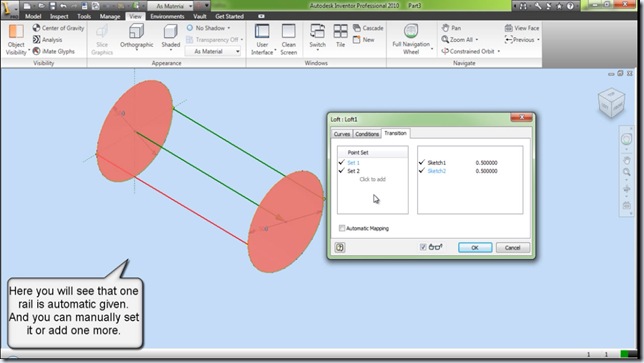Open Object Visibility options
Viewport: 644px width, 363px height.
coord(16,40)
